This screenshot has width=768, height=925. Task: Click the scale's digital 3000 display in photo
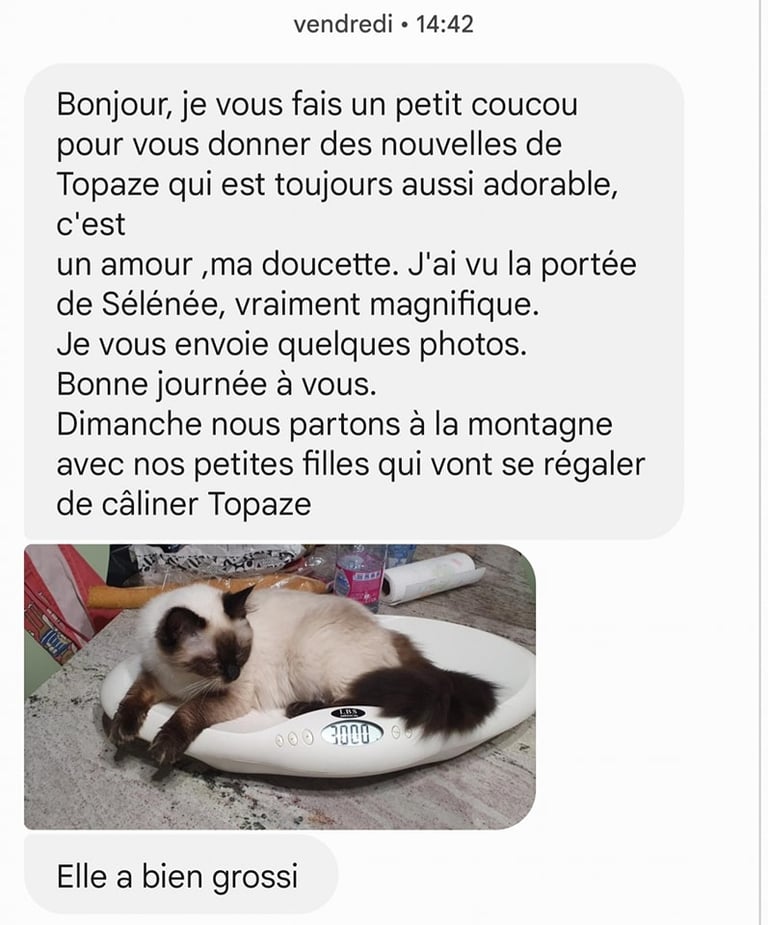(352, 734)
